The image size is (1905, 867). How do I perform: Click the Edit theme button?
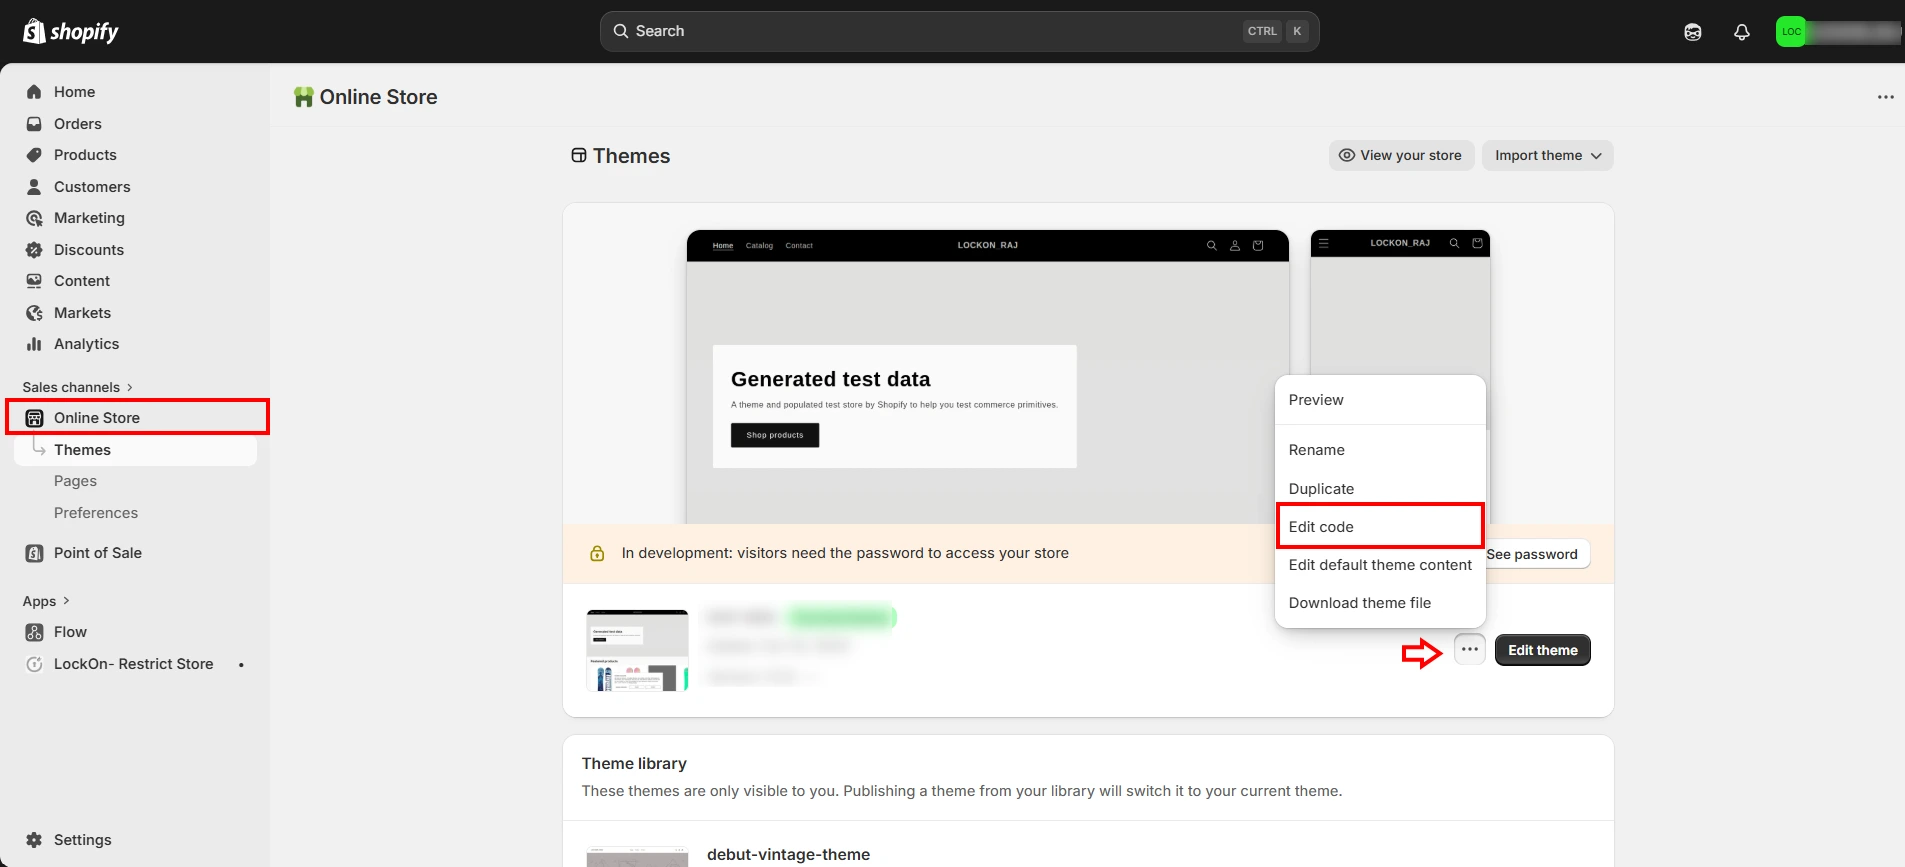[1542, 650]
